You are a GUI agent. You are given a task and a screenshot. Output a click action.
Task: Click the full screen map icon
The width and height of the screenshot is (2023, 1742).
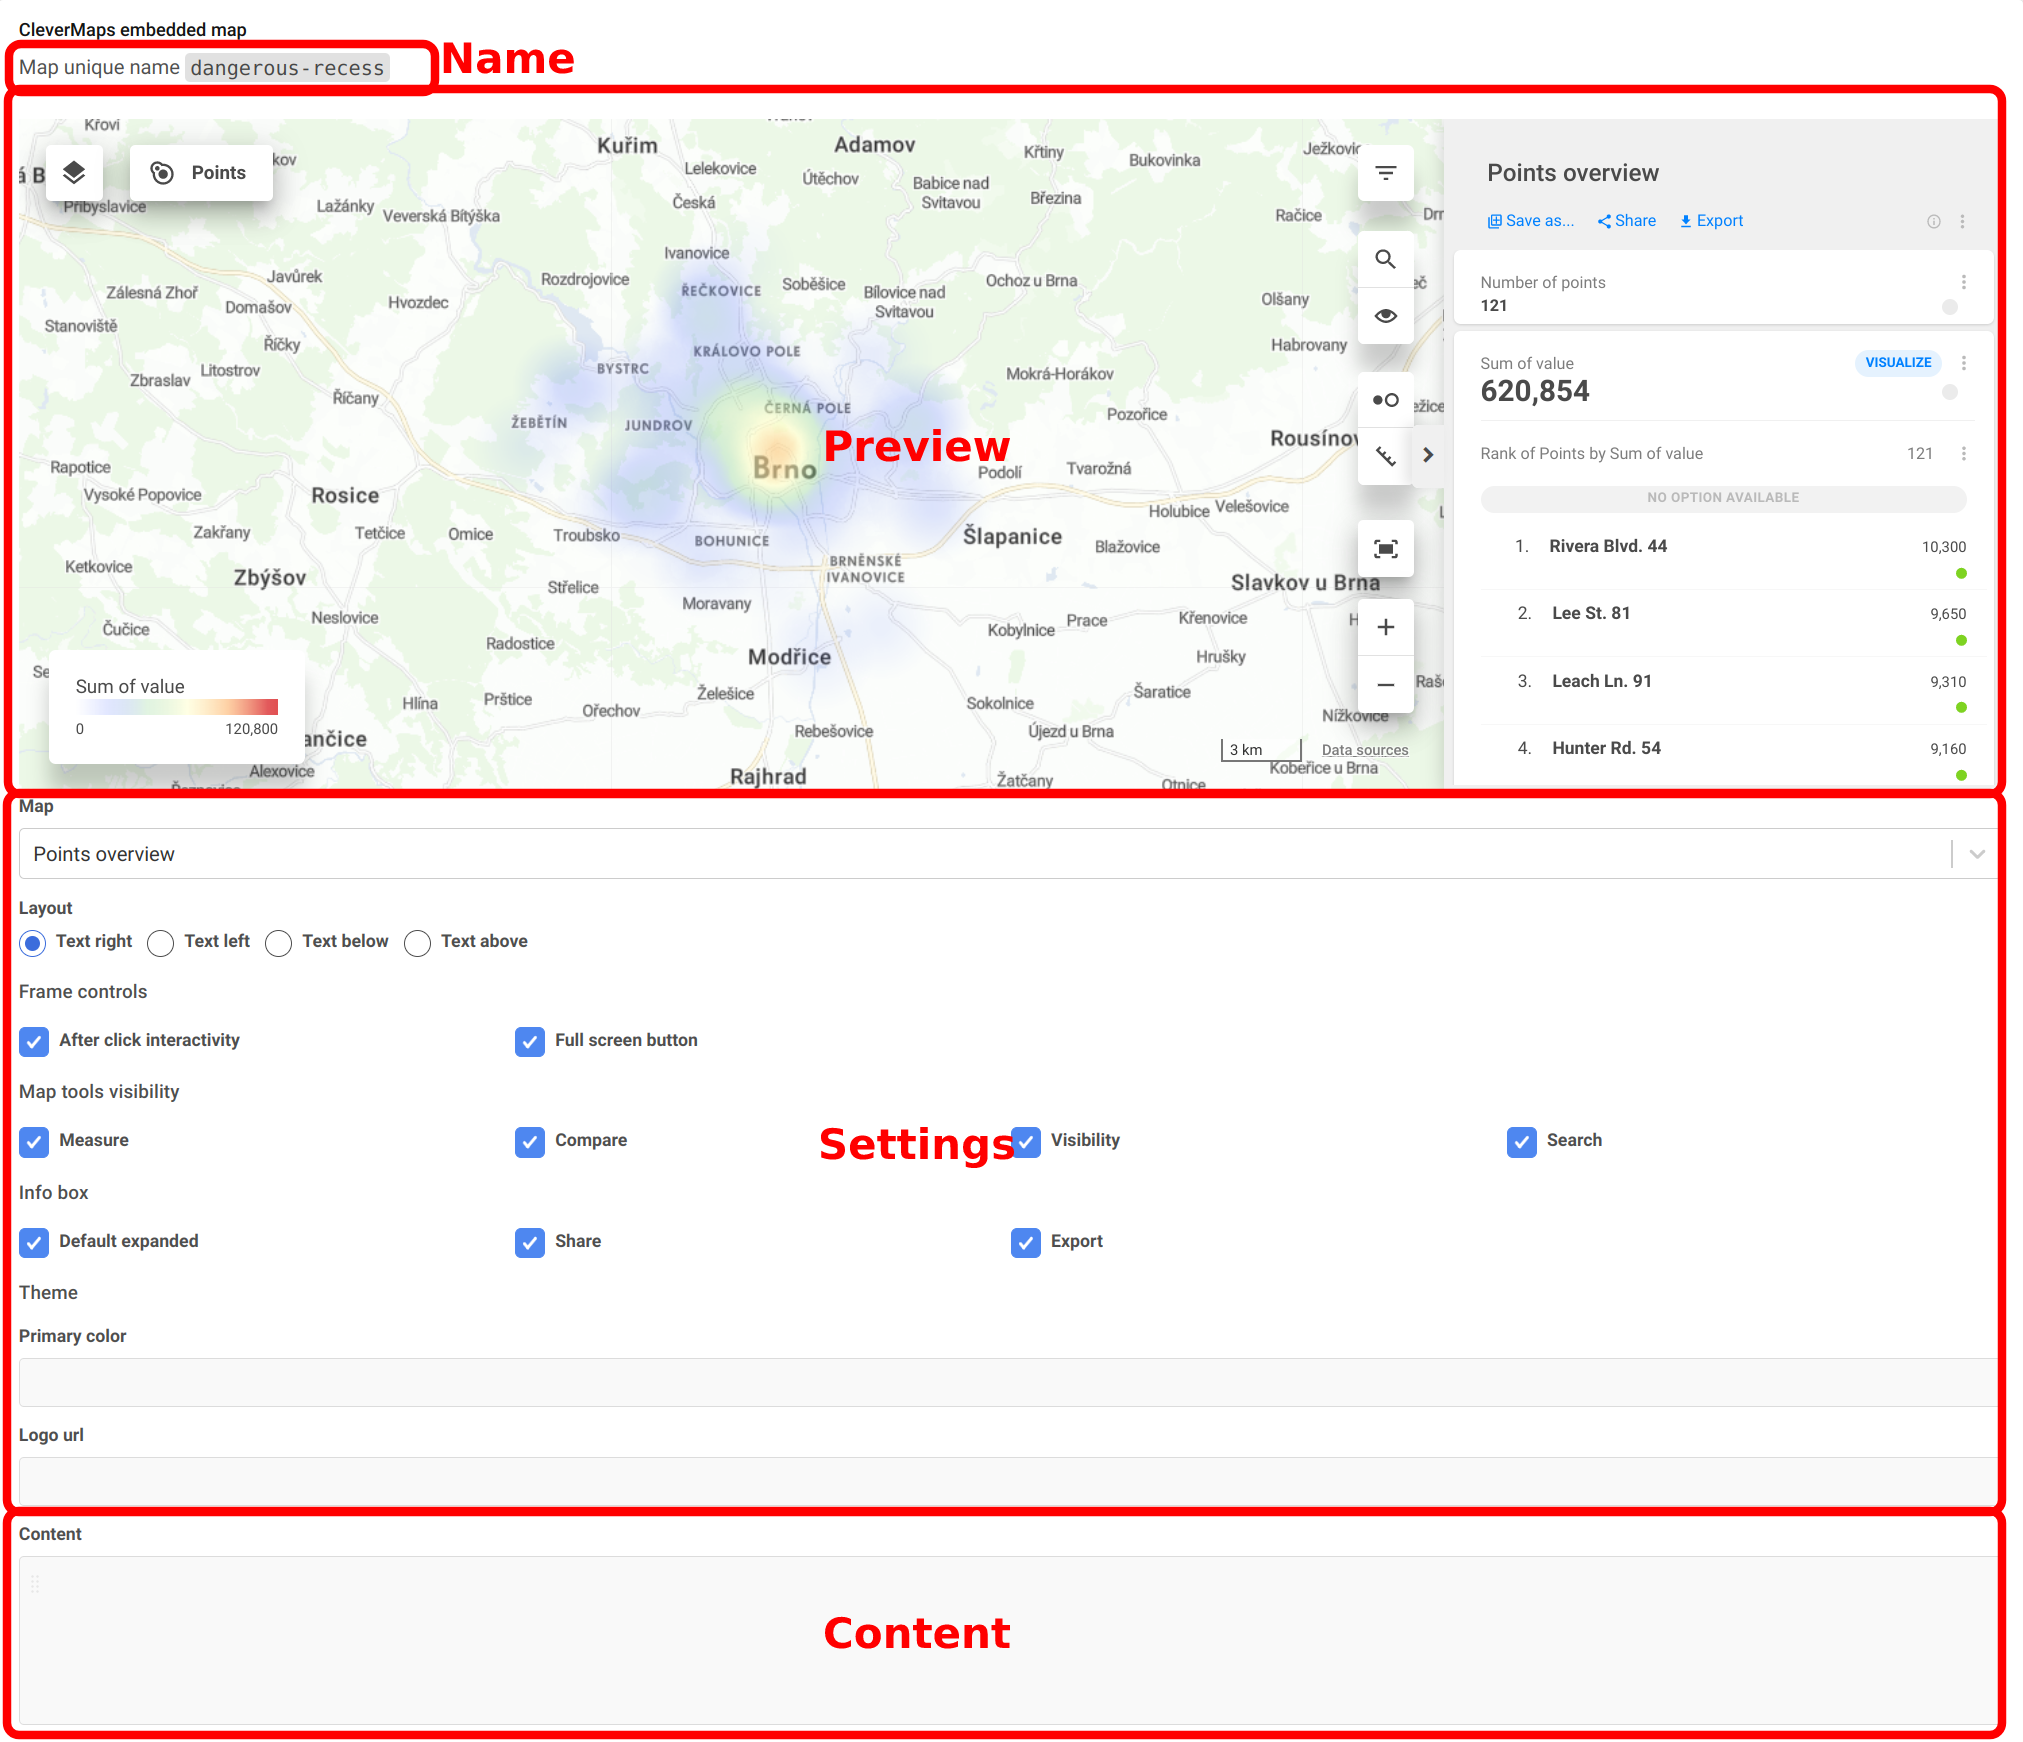coord(1385,549)
